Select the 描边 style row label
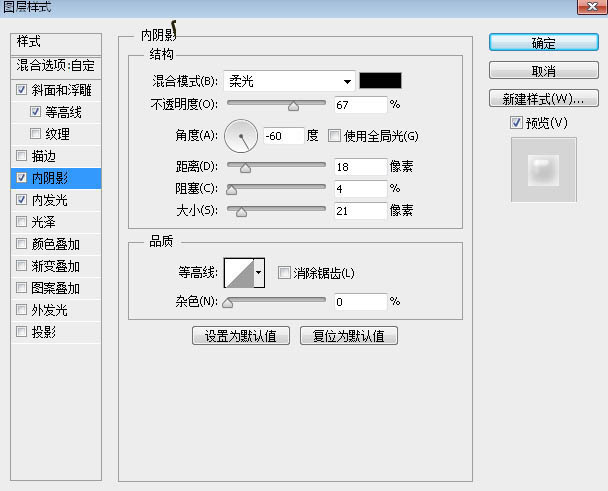This screenshot has height=491, width=608. tap(44, 156)
